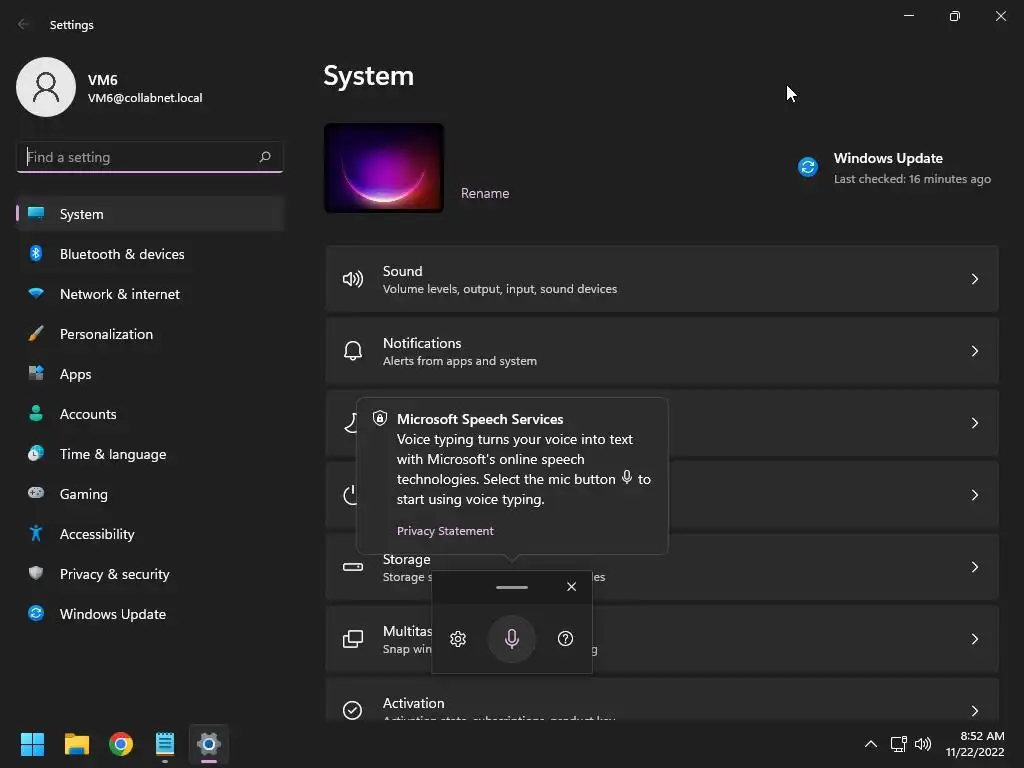Launch Google Chrome from taskbar
1024x768 pixels.
(121, 744)
